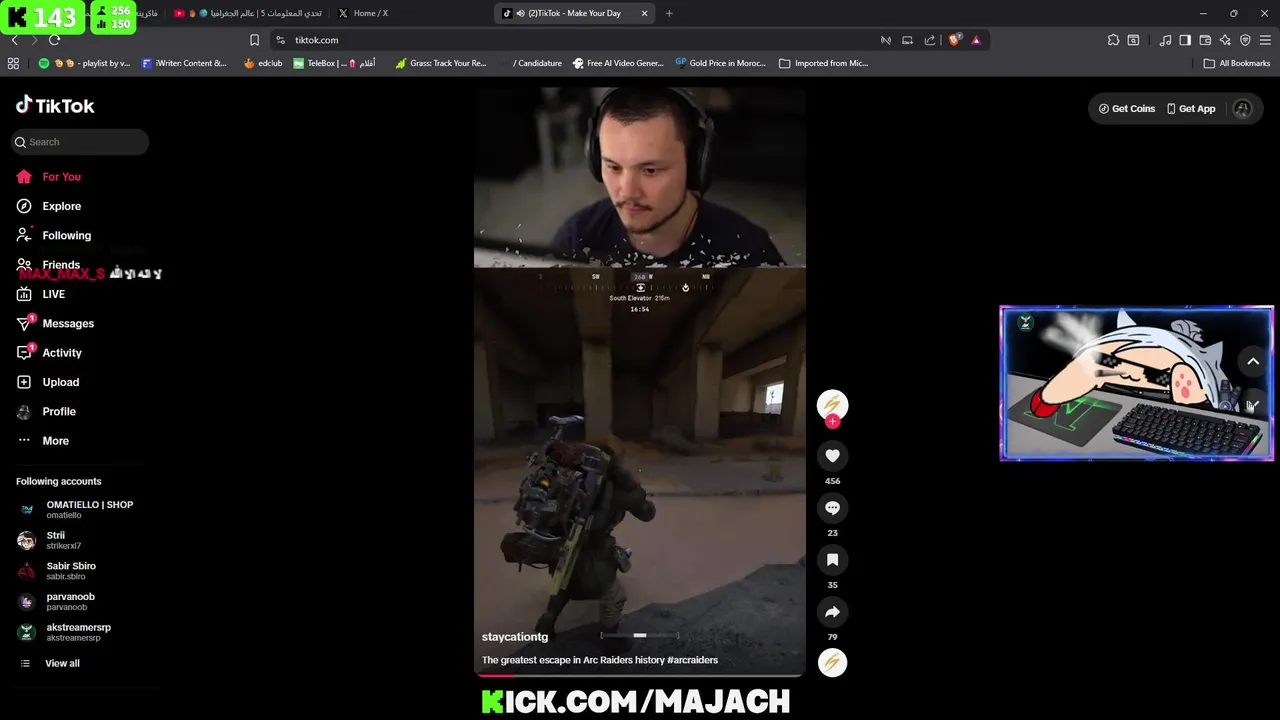Open edclub bookmark
Image resolution: width=1280 pixels, height=720 pixels.
pyautogui.click(x=263, y=63)
